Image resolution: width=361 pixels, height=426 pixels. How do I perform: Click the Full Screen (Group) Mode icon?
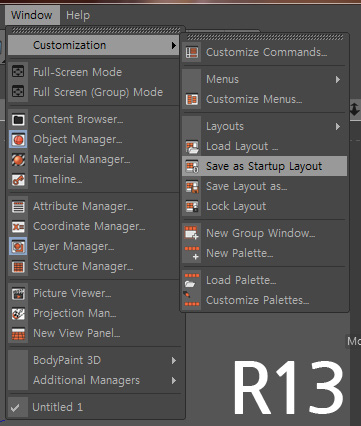18,92
